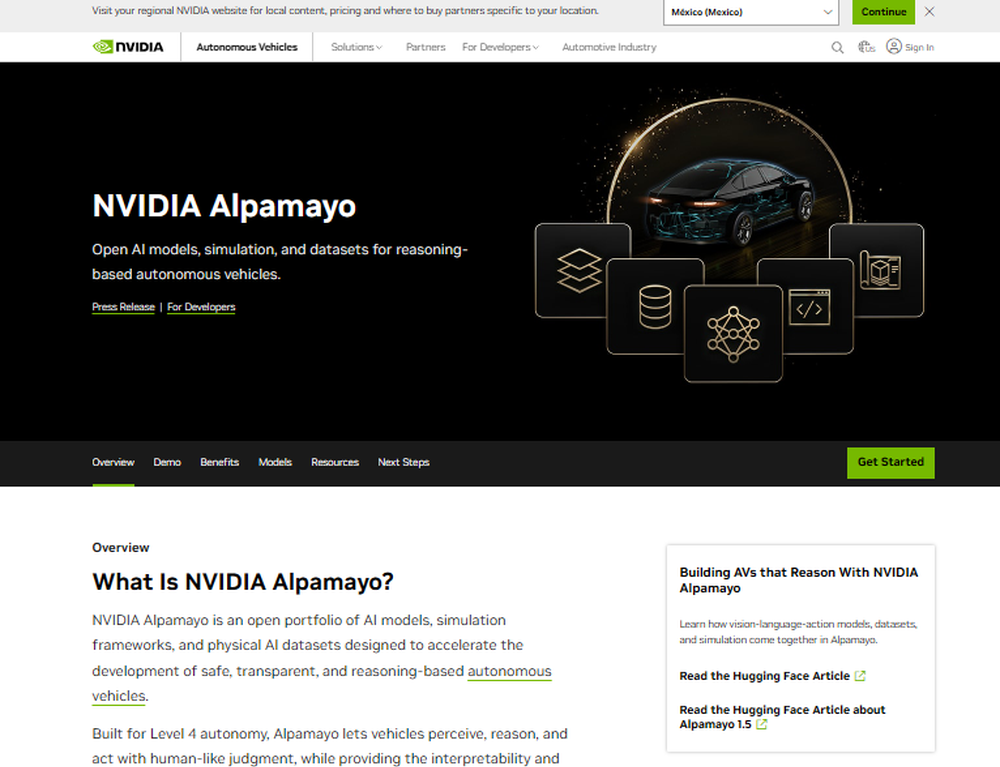Click the What Is NVIDIA Alpamayo? heading
Image resolution: width=1000 pixels, height=767 pixels.
point(242,581)
